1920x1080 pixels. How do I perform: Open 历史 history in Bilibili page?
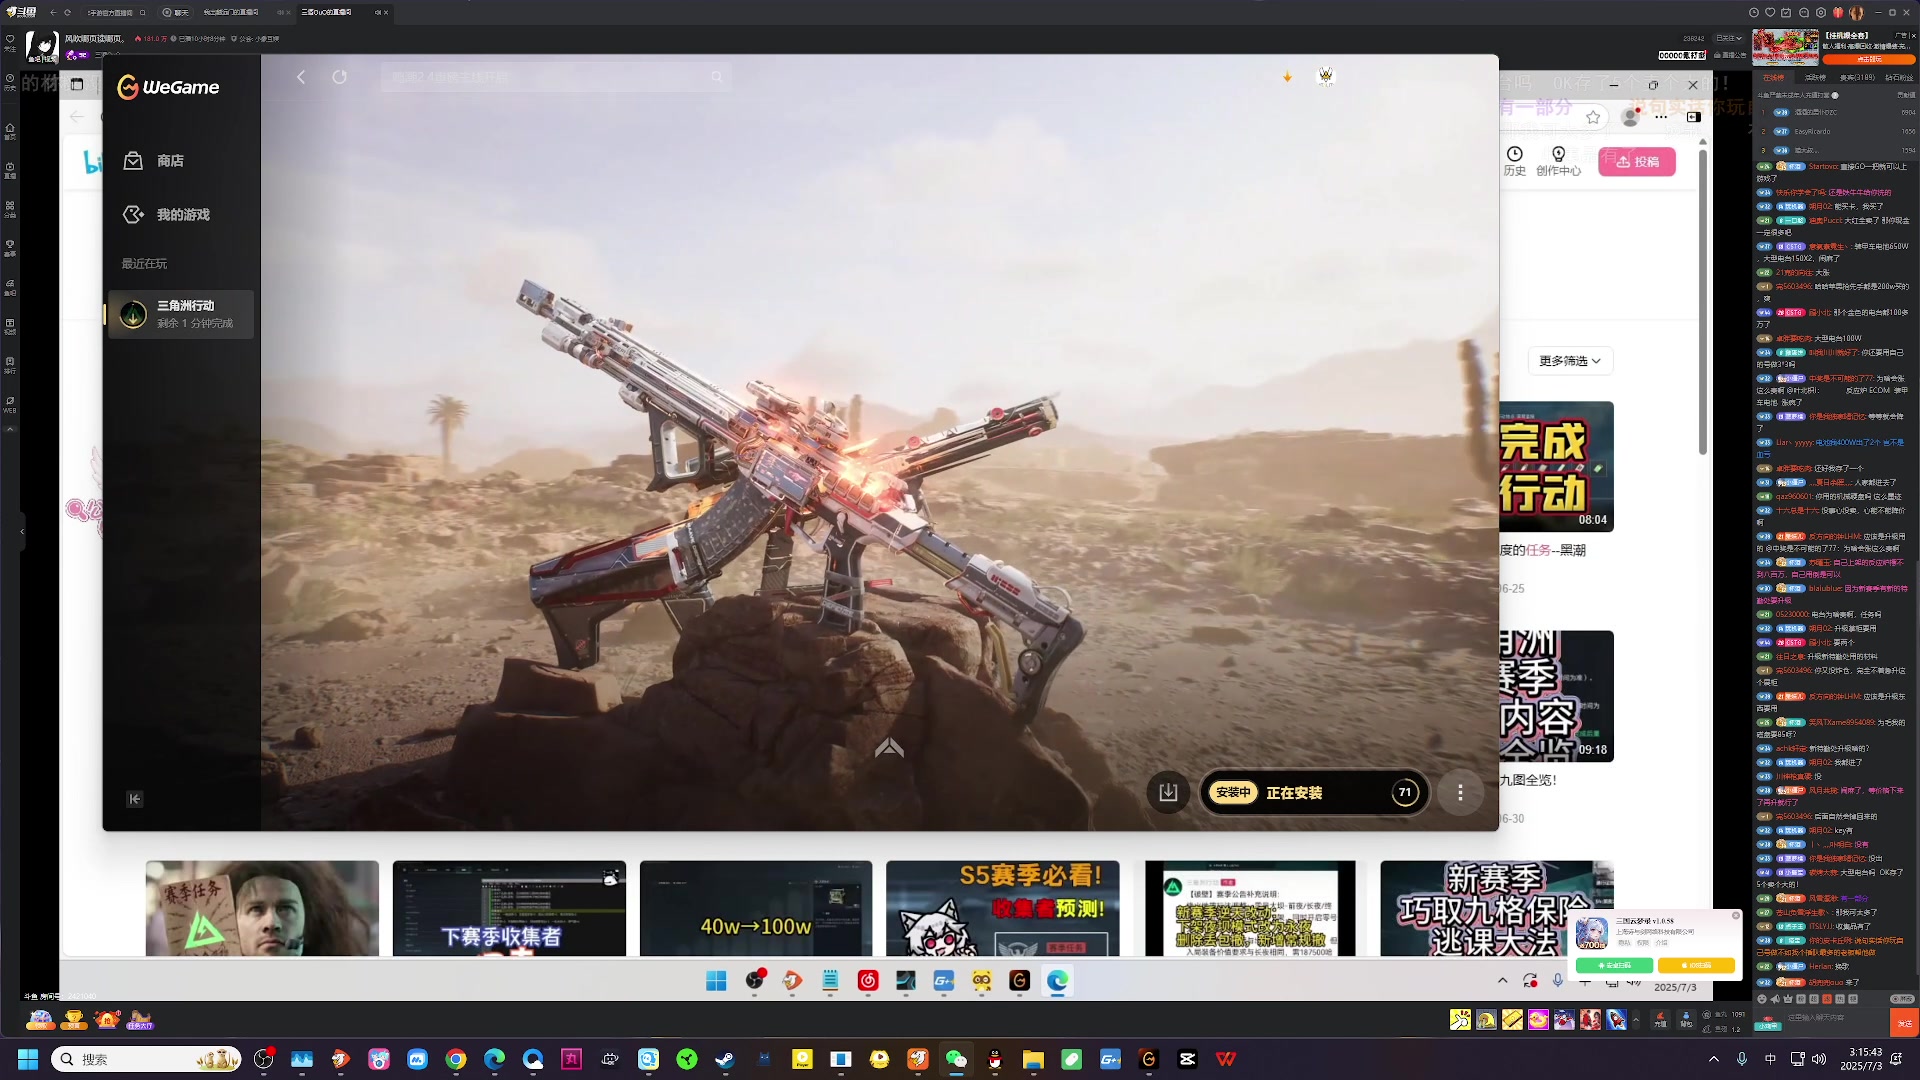coord(1515,161)
